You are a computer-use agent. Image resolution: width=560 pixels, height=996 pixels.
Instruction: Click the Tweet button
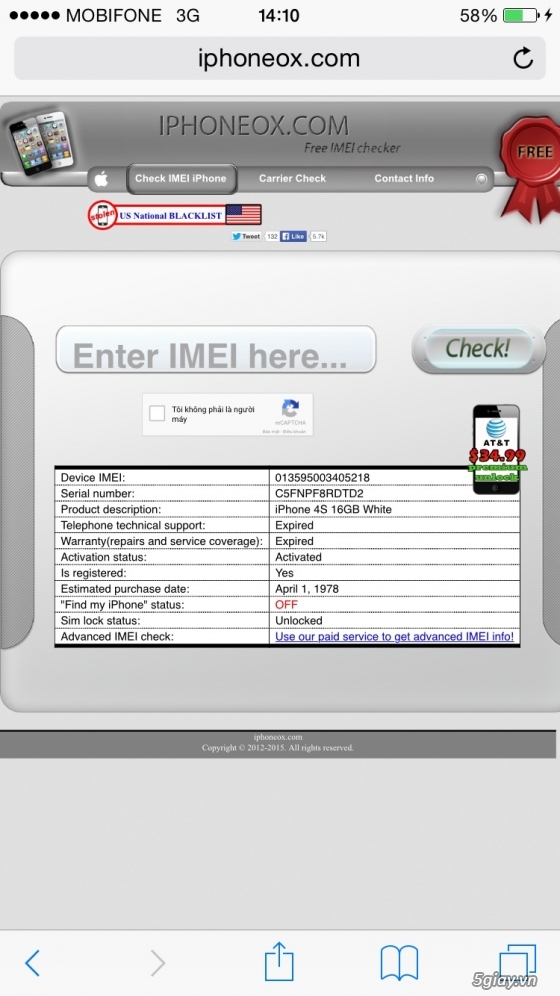[x=246, y=236]
